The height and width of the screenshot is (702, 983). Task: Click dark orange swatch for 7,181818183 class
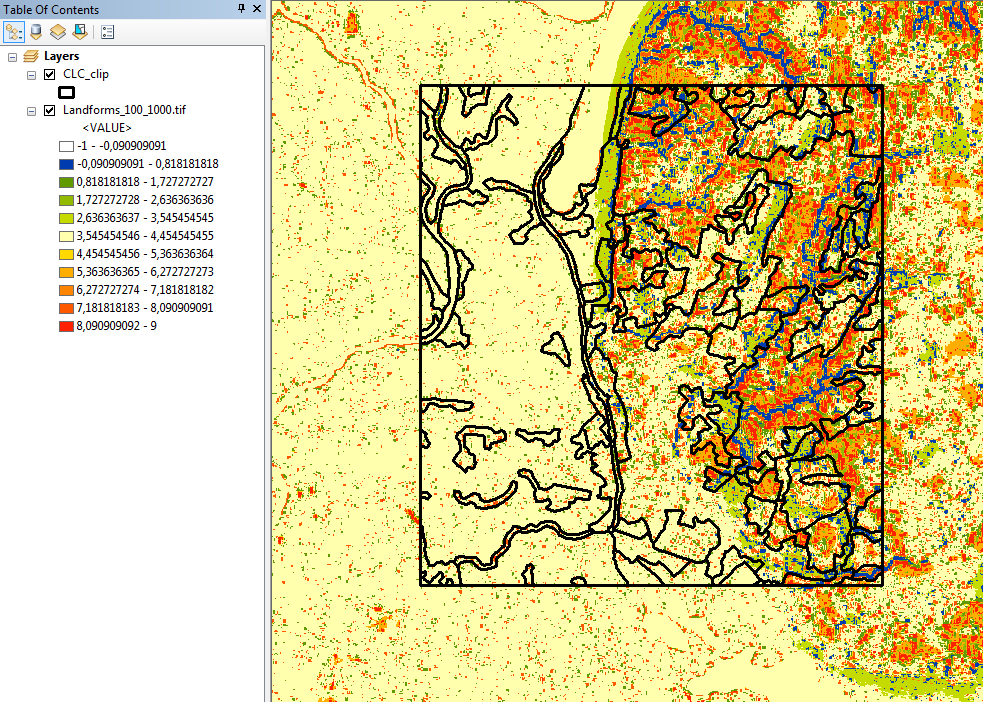(x=66, y=308)
